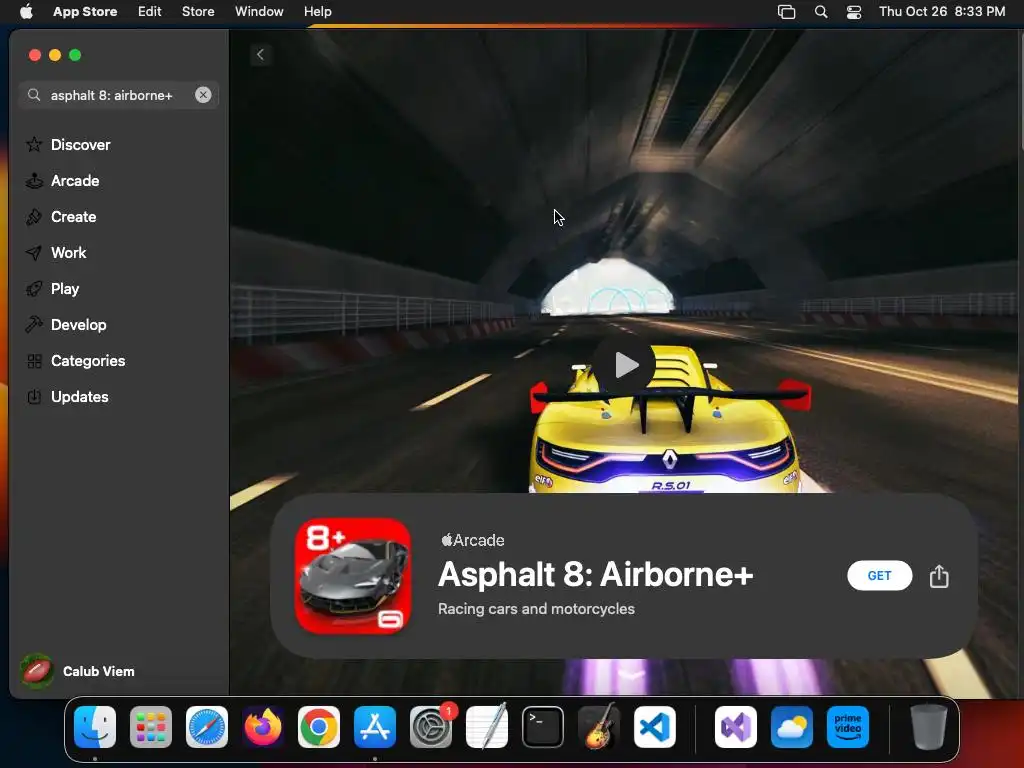1024x768 pixels.
Task: Click the Arcade label above app title
Action: (473, 540)
